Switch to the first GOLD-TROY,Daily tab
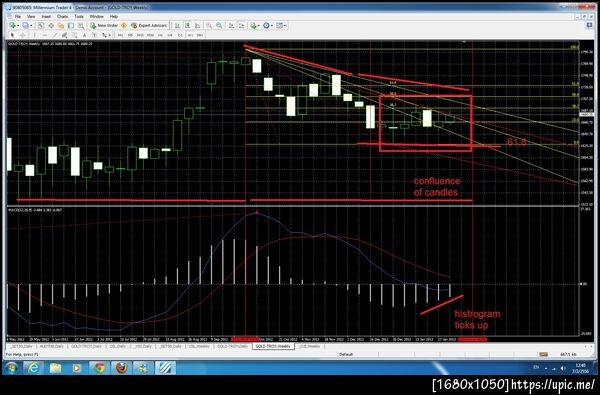 click(86, 346)
